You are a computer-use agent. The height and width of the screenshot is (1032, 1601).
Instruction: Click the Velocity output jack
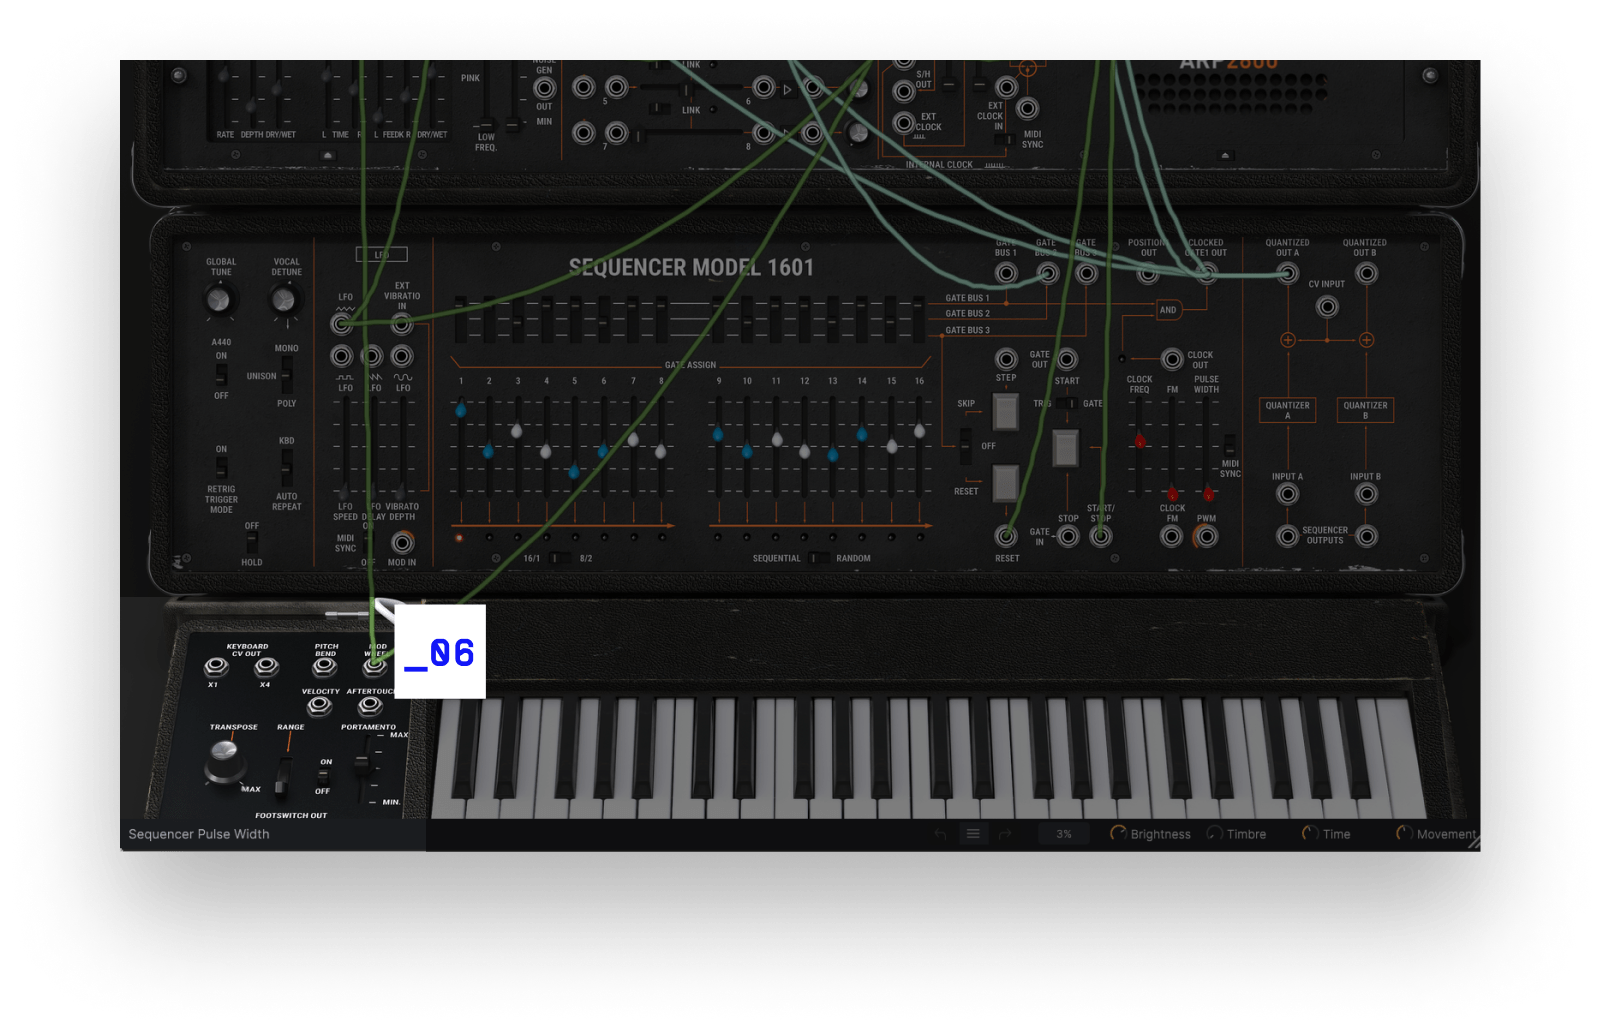coord(319,707)
